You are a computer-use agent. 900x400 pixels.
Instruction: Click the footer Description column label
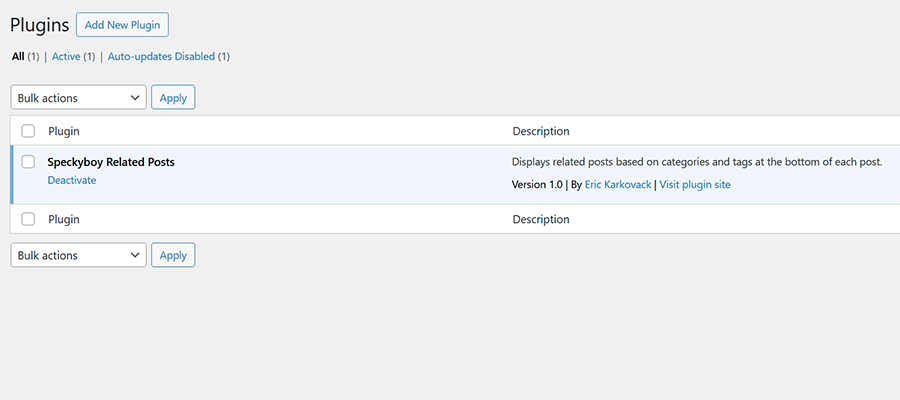(x=541, y=219)
